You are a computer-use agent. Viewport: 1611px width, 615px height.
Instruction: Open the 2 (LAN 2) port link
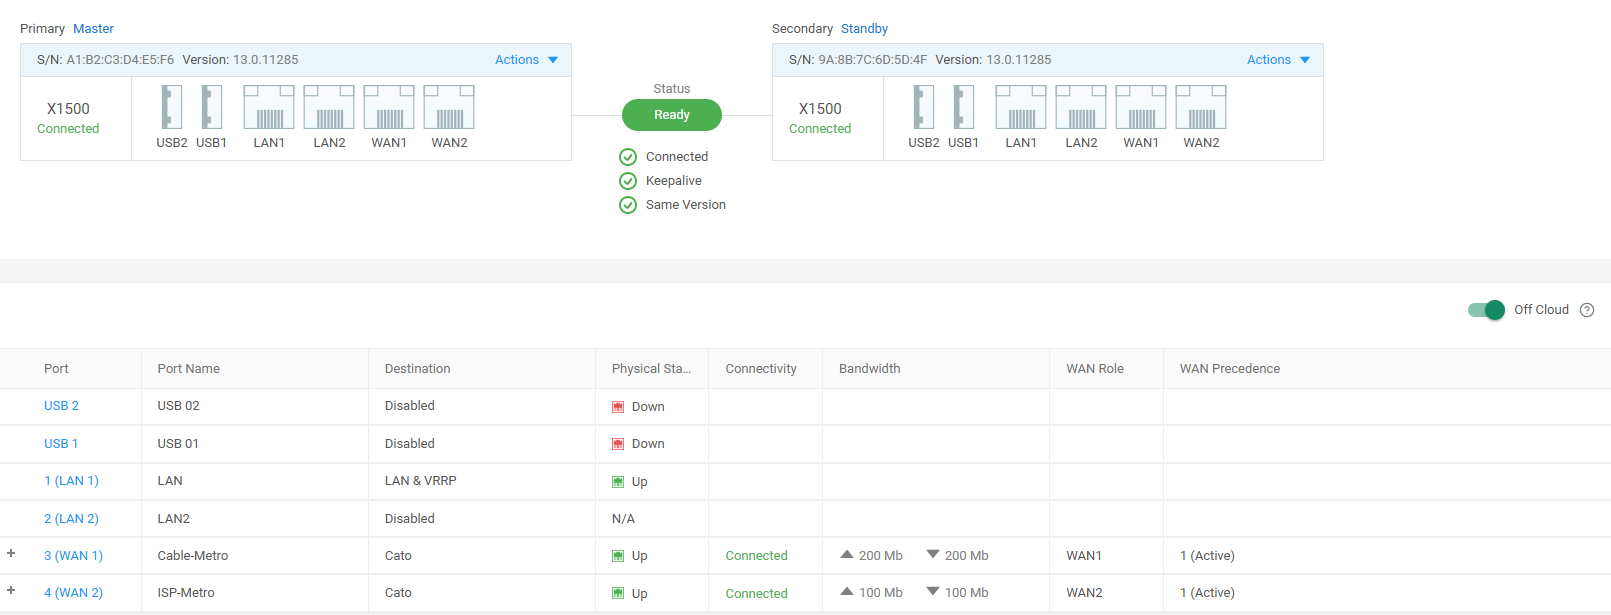pyautogui.click(x=71, y=519)
